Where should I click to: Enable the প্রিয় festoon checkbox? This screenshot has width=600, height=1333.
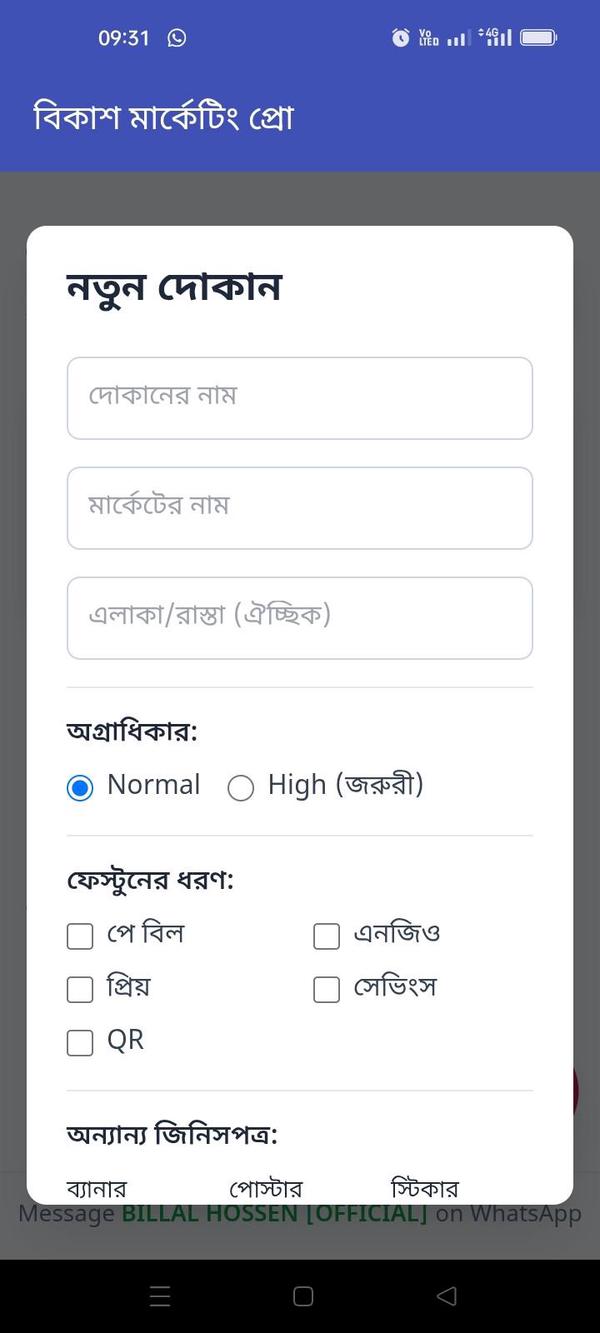click(x=80, y=990)
